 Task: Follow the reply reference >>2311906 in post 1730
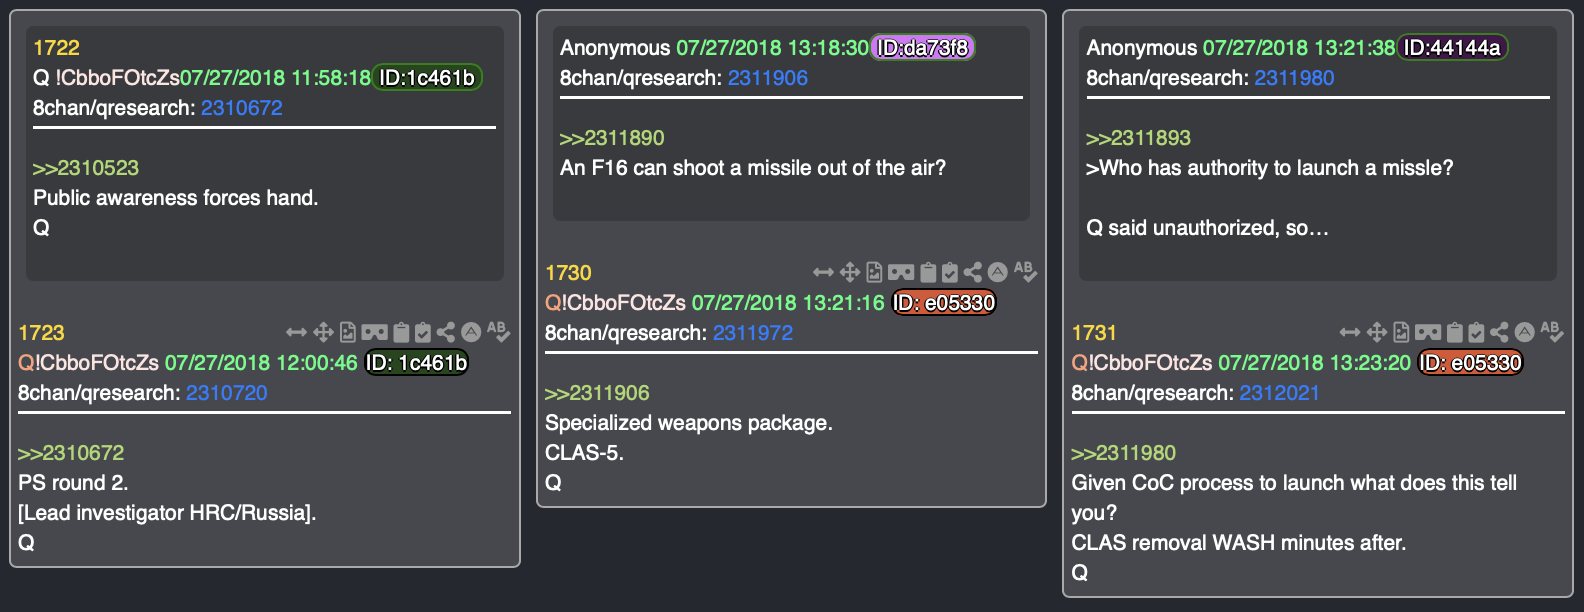pos(597,393)
